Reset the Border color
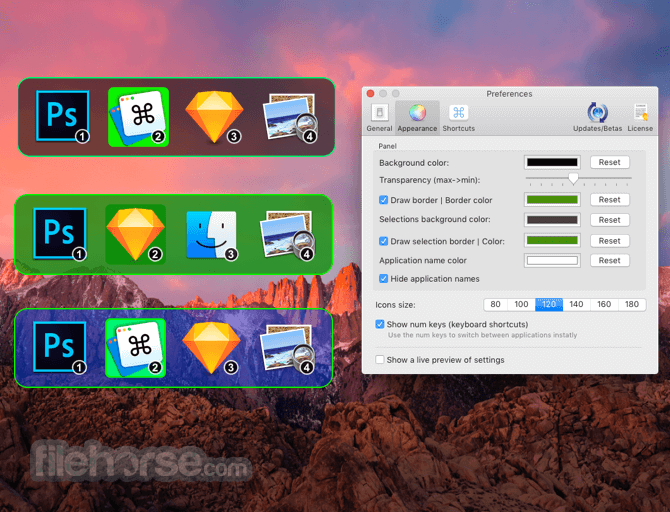Screen dimensions: 670x512 click(610, 200)
